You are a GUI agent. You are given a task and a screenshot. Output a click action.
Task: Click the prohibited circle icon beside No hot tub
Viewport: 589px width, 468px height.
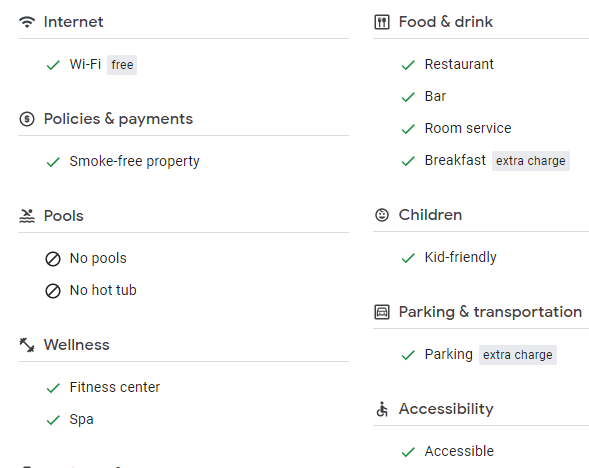[x=53, y=291]
